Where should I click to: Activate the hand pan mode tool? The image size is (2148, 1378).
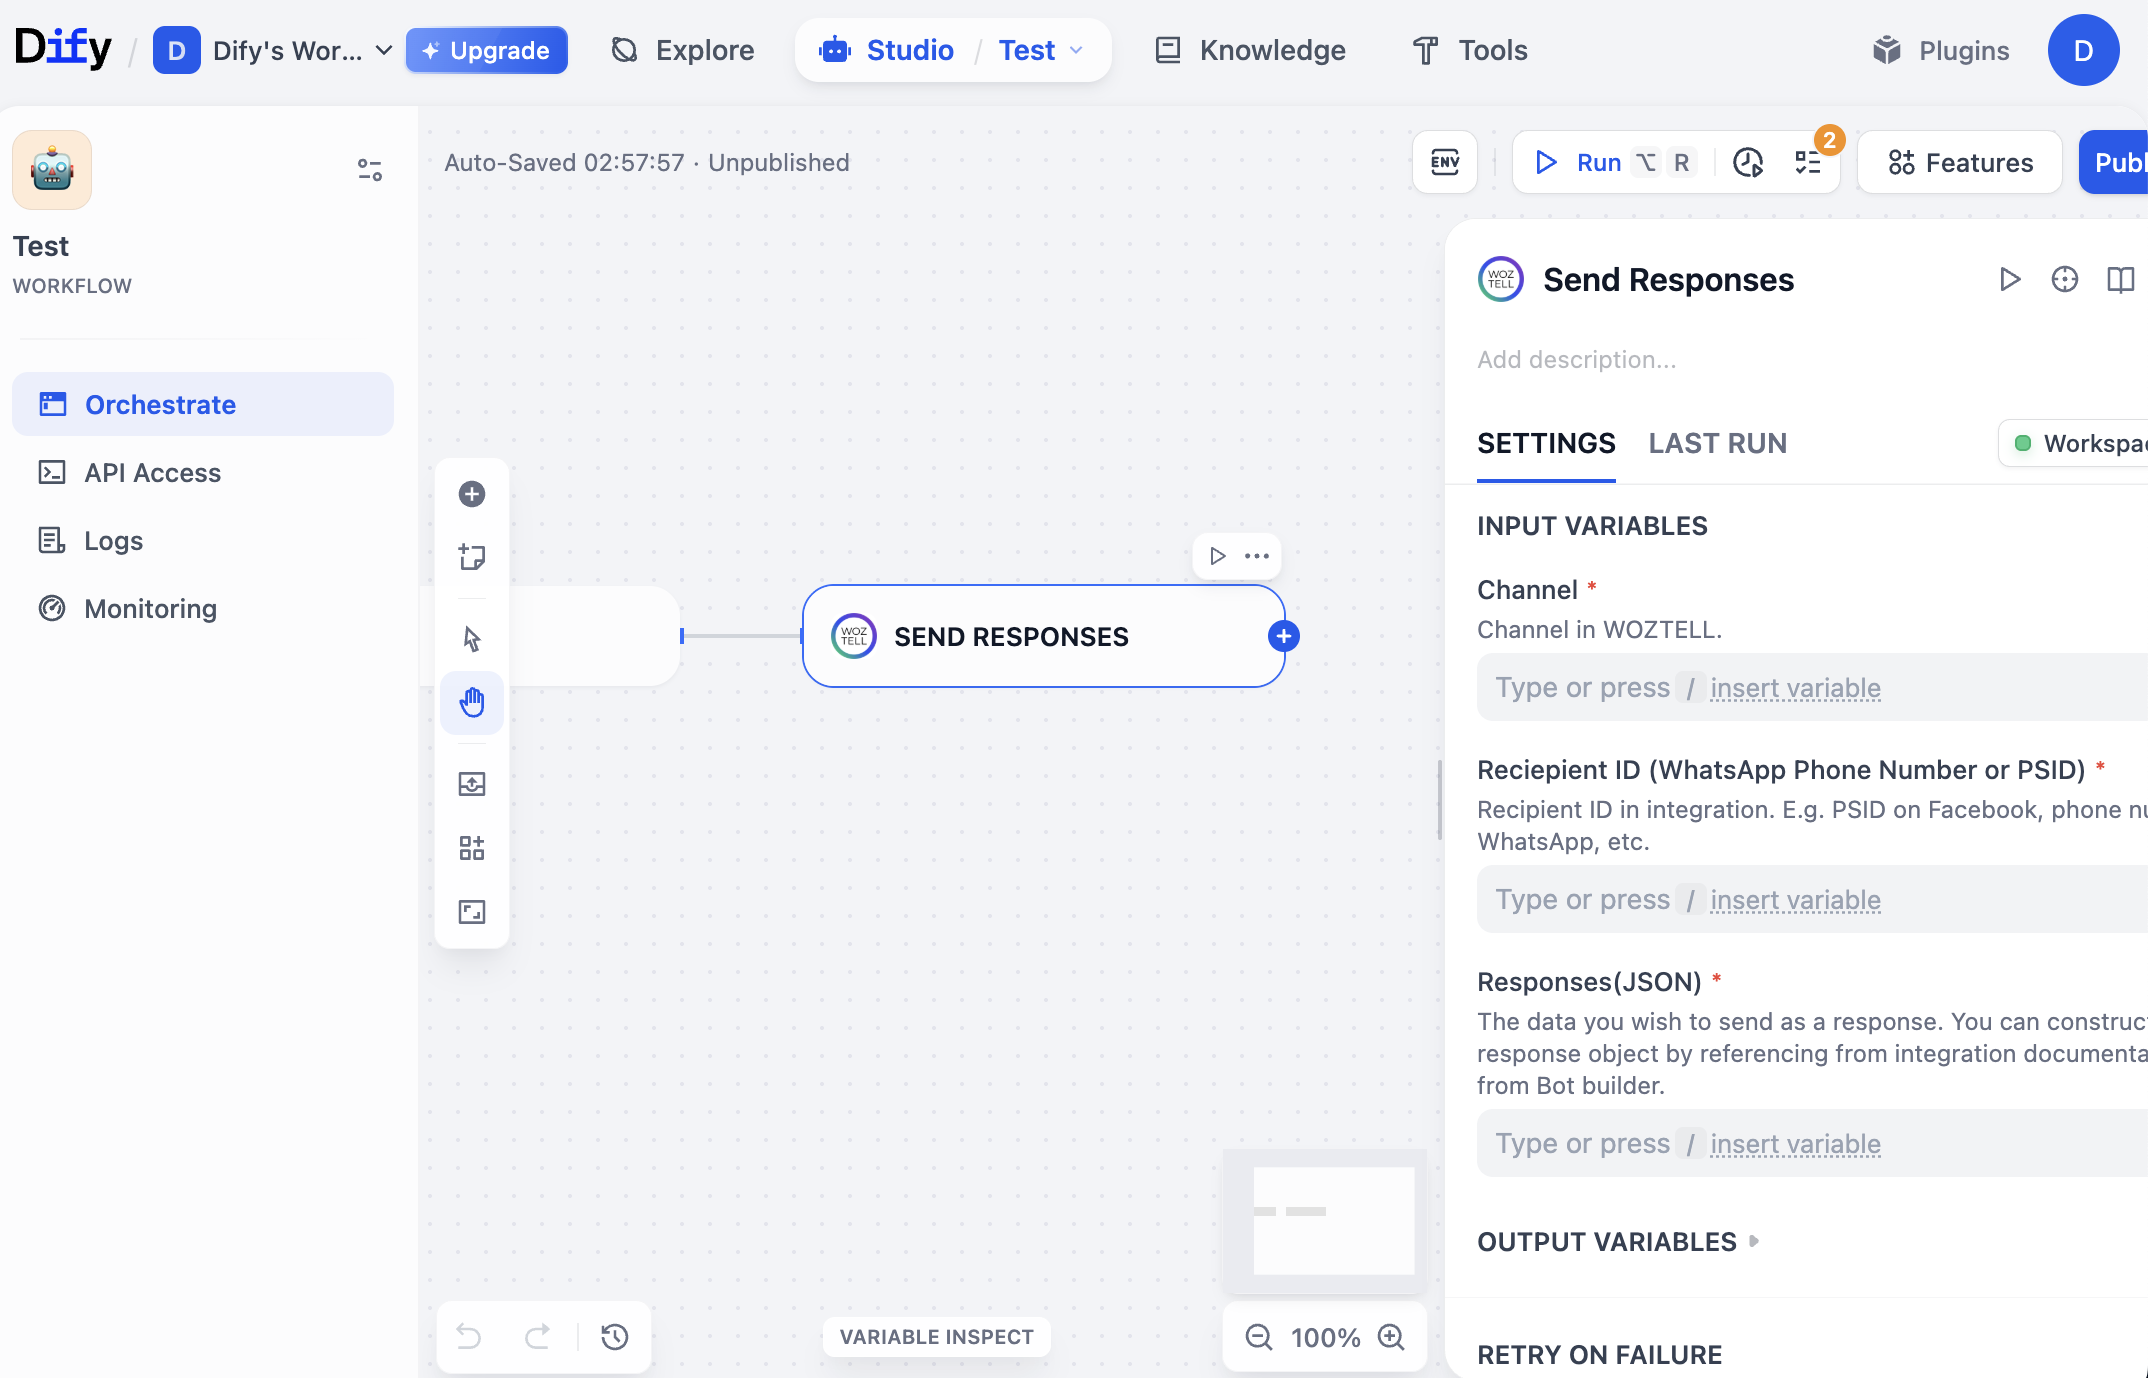tap(471, 703)
